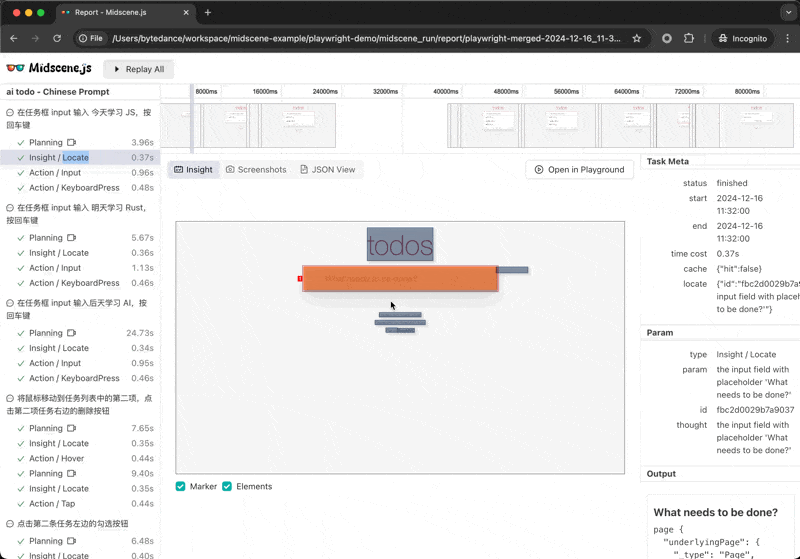Collapse the '将鼠标移动到任务列表' task group

click(10, 398)
